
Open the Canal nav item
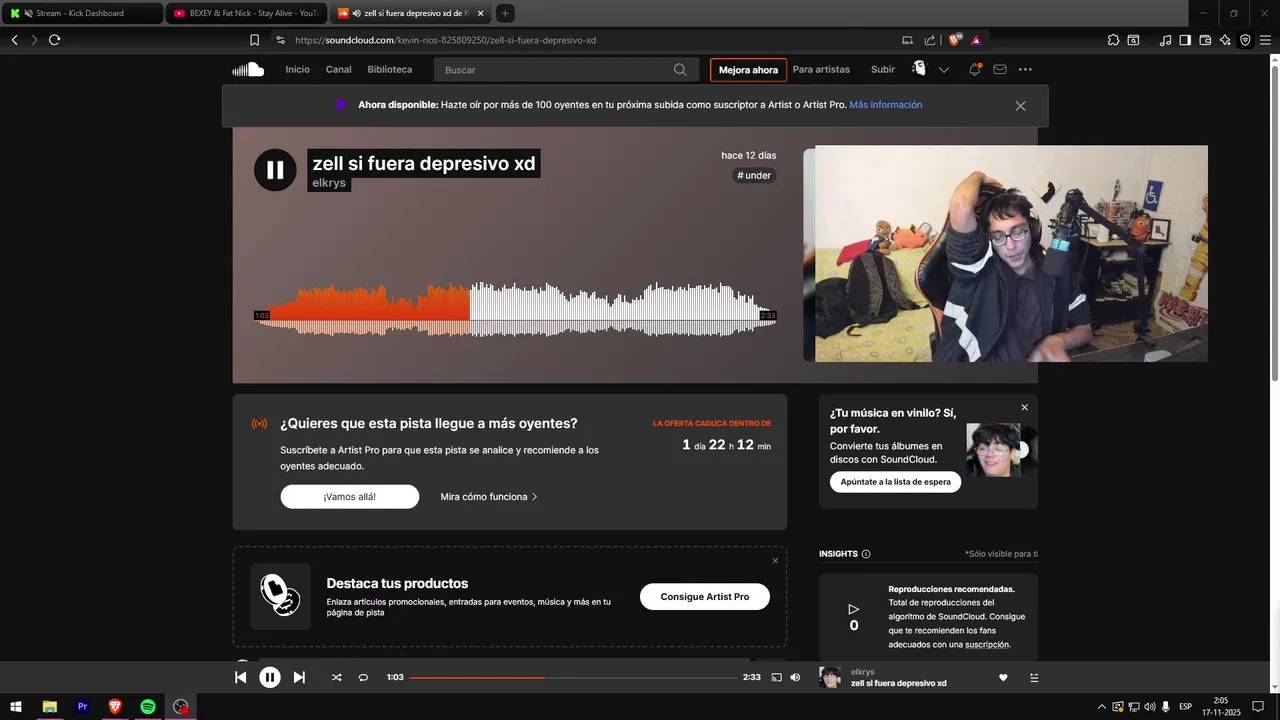tap(339, 69)
